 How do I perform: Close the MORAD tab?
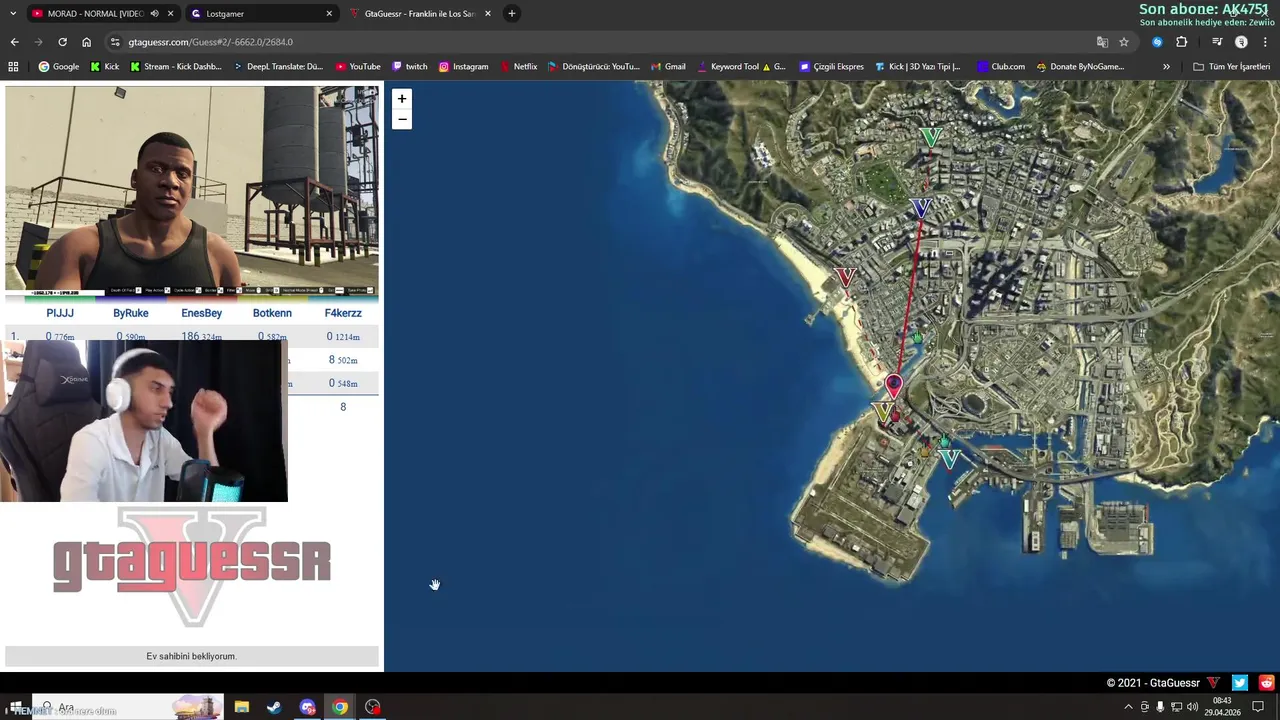tap(171, 14)
